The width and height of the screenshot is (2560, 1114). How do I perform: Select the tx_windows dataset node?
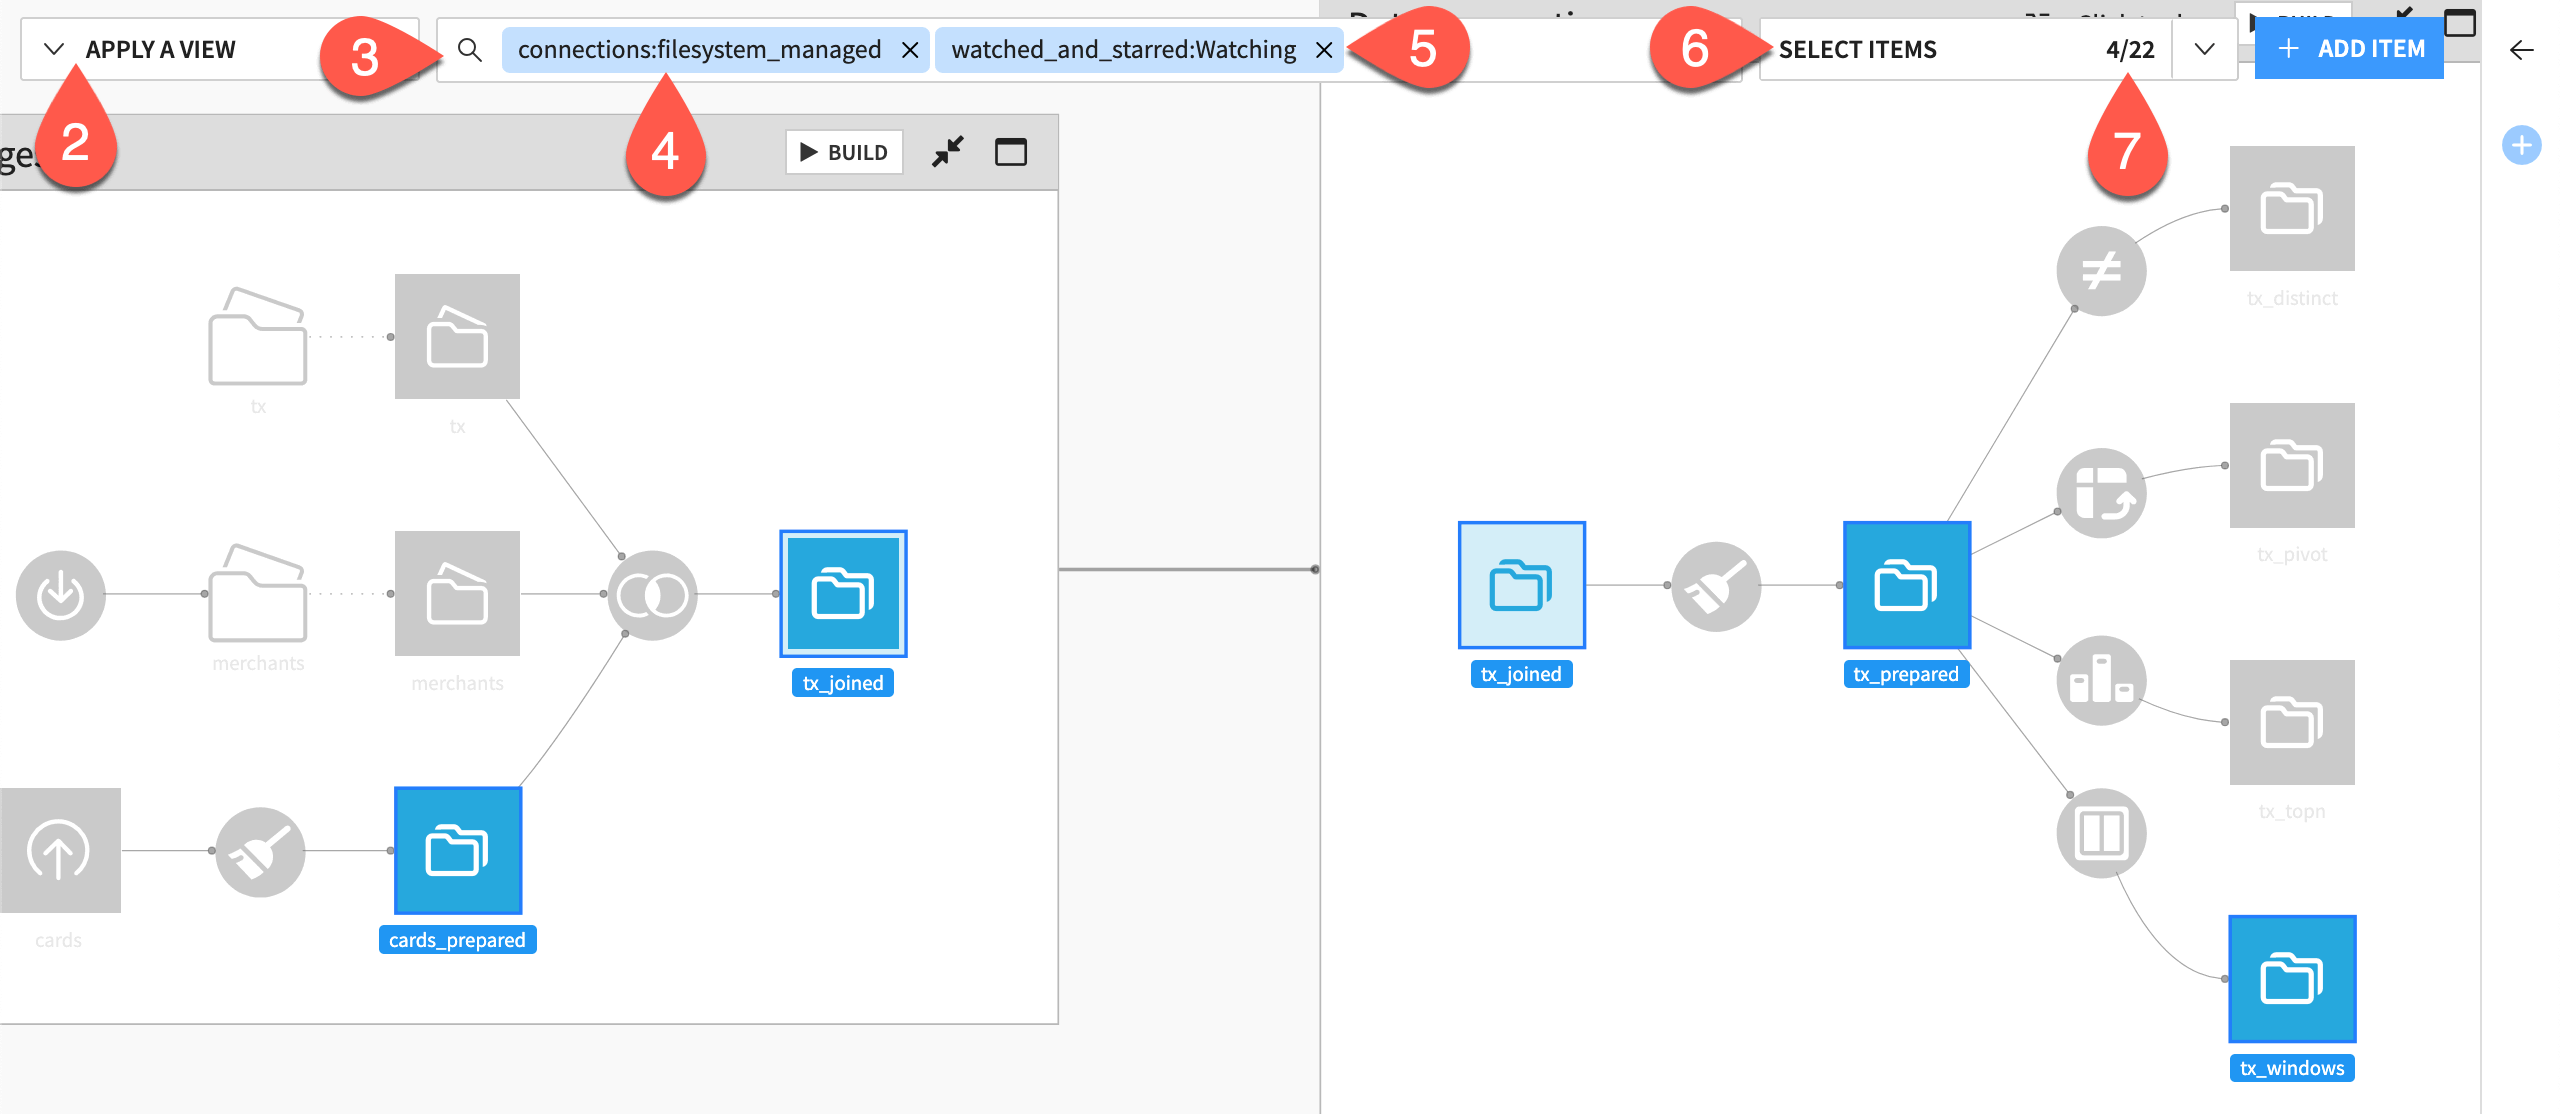click(2292, 978)
